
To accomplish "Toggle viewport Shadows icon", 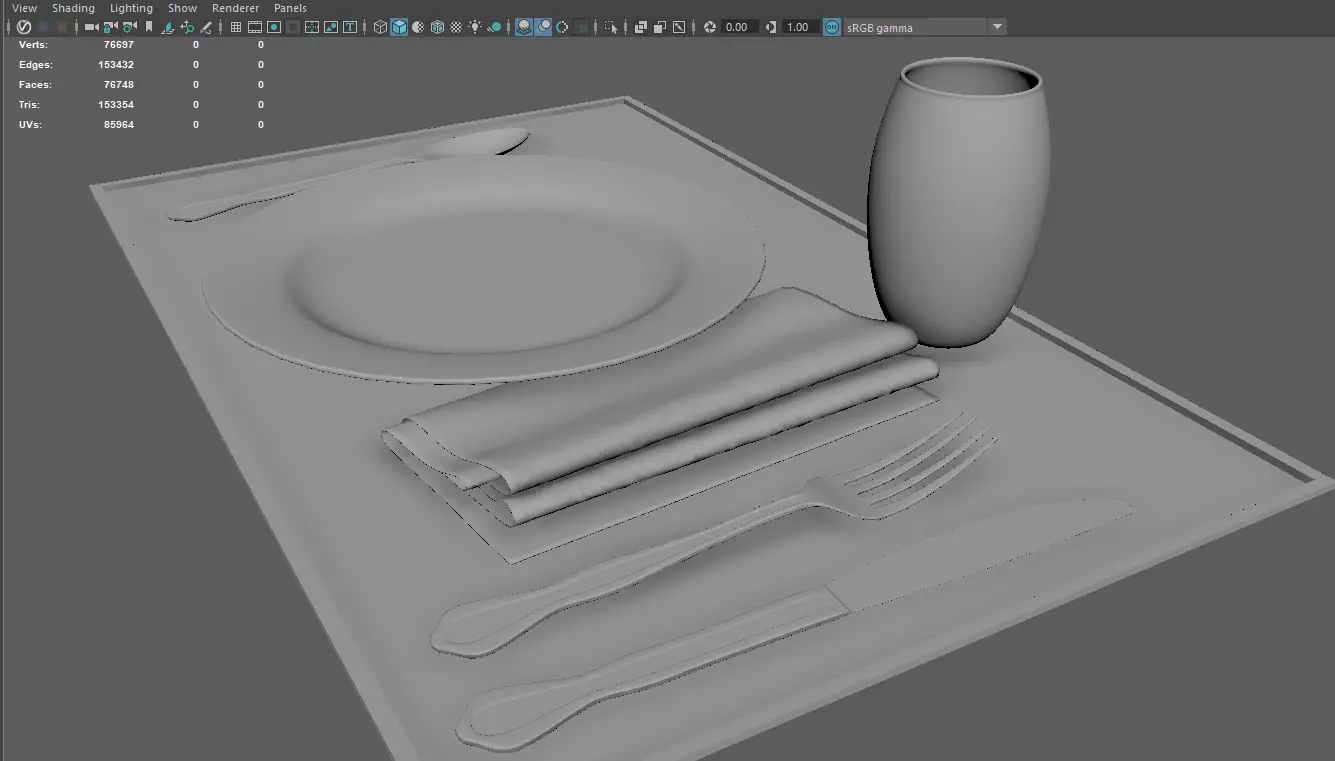I will click(x=494, y=27).
